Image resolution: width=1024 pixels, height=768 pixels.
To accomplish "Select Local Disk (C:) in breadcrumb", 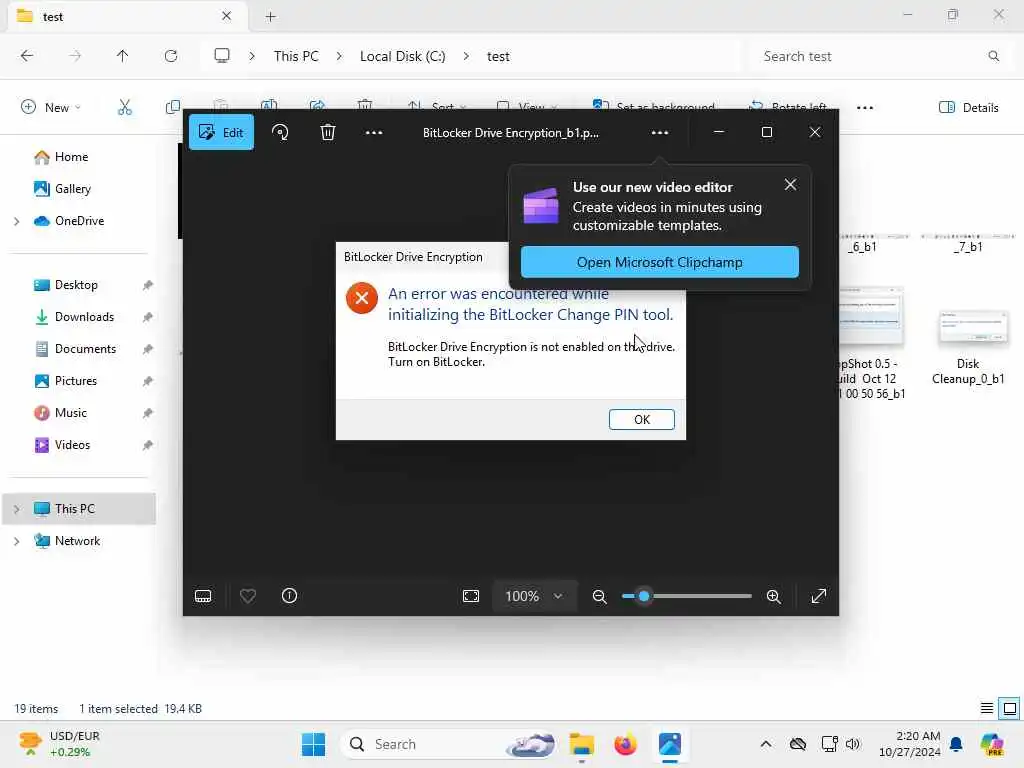I will [402, 56].
